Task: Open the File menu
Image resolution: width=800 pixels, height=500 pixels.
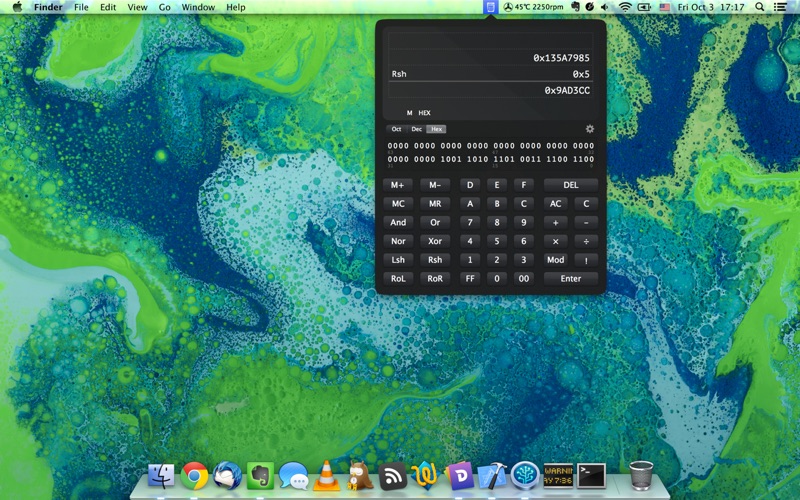Action: coord(81,7)
